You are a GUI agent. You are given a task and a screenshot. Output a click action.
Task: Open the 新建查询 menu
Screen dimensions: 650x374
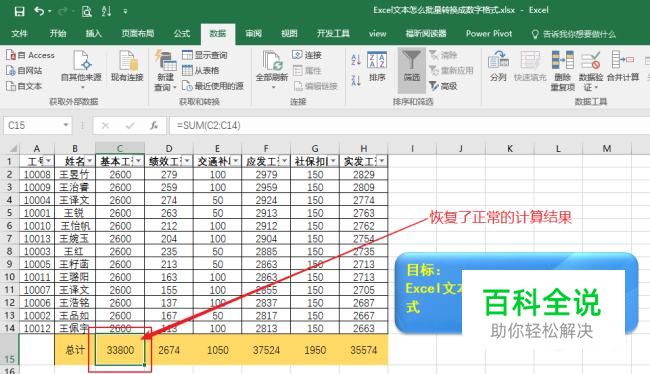165,70
